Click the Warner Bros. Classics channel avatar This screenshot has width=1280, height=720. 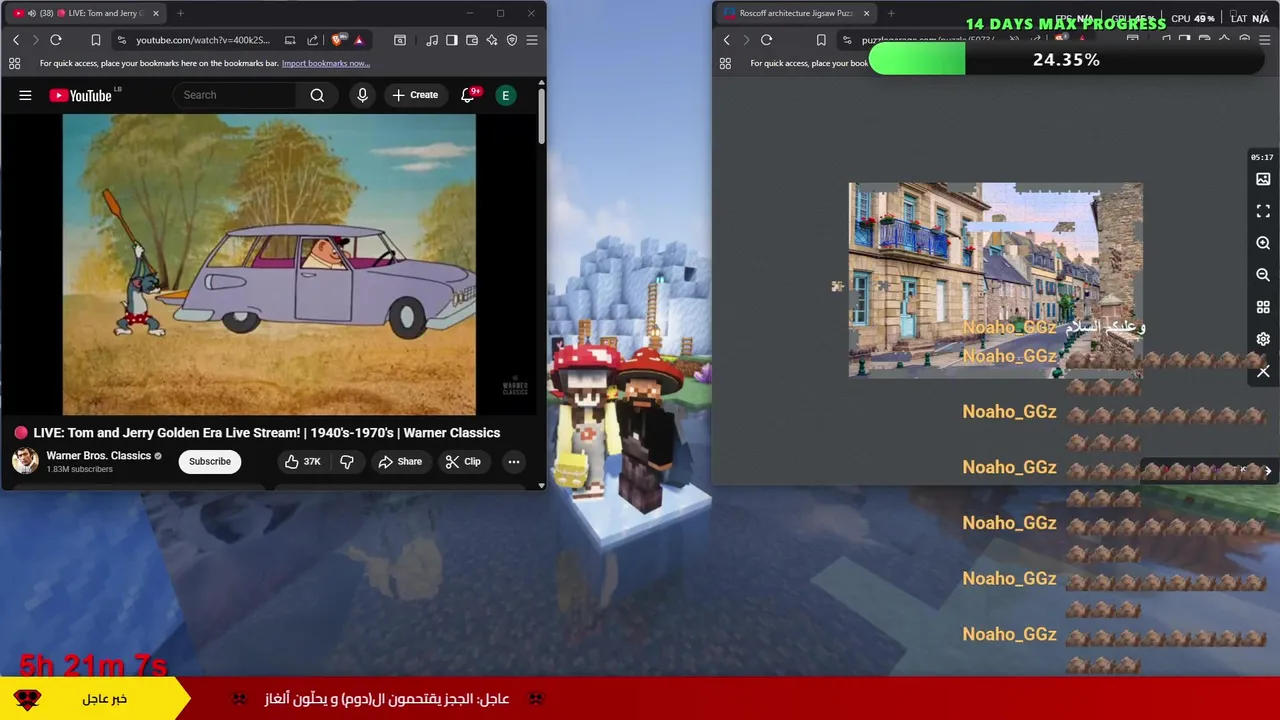[x=25, y=461]
